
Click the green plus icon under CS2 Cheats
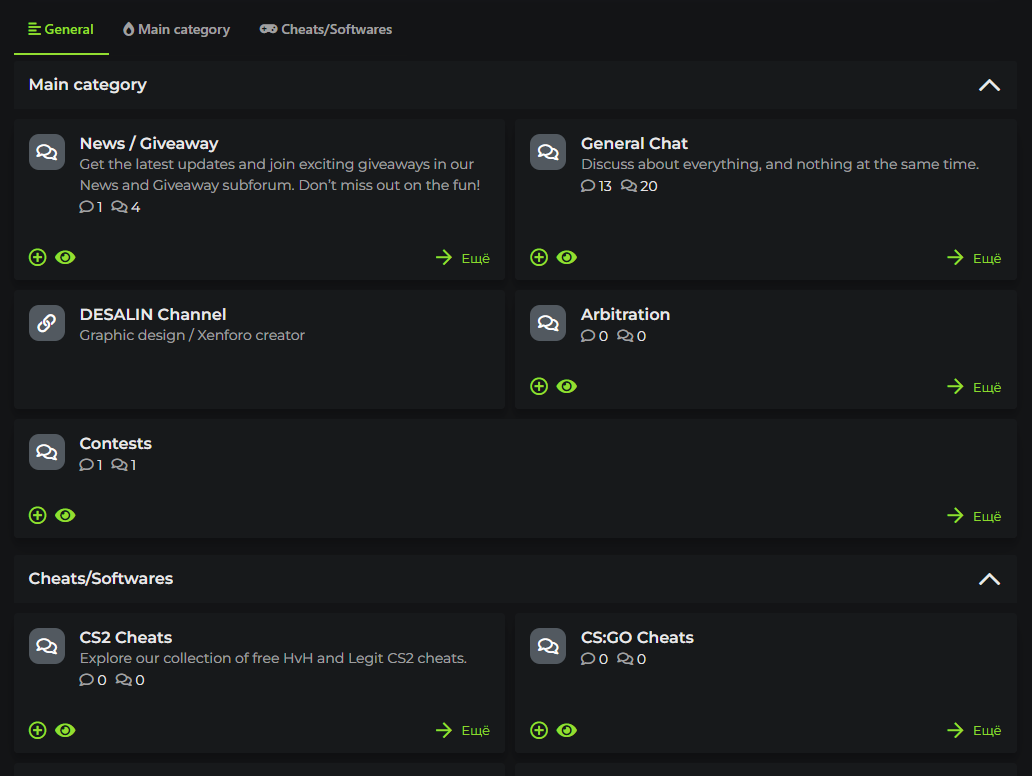tap(38, 731)
